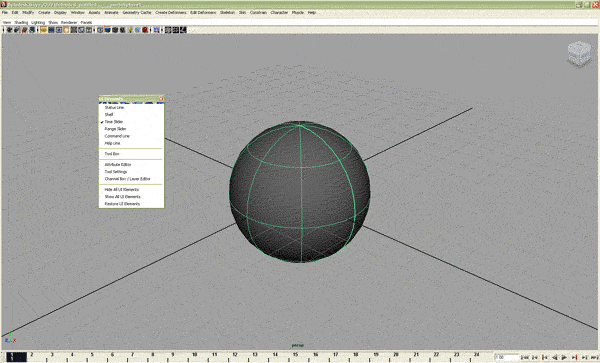Image resolution: width=600 pixels, height=363 pixels.
Task: Uncheck Time Slider in UI Elements menu
Action: tap(131, 122)
